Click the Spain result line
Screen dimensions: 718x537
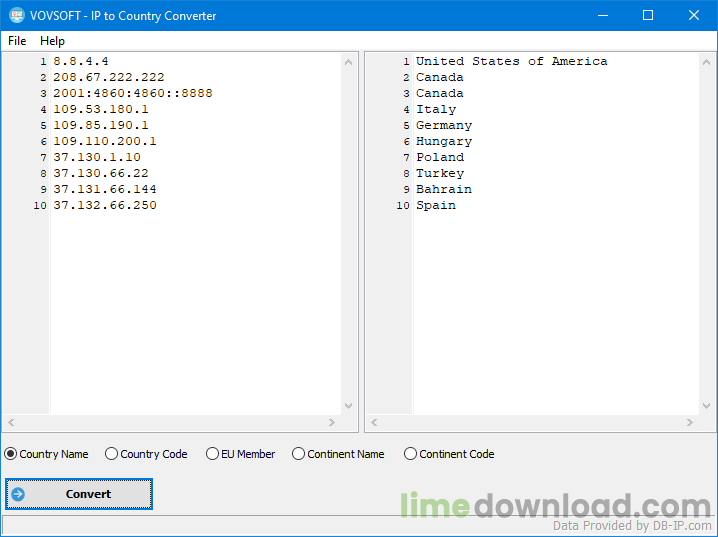click(x=436, y=206)
